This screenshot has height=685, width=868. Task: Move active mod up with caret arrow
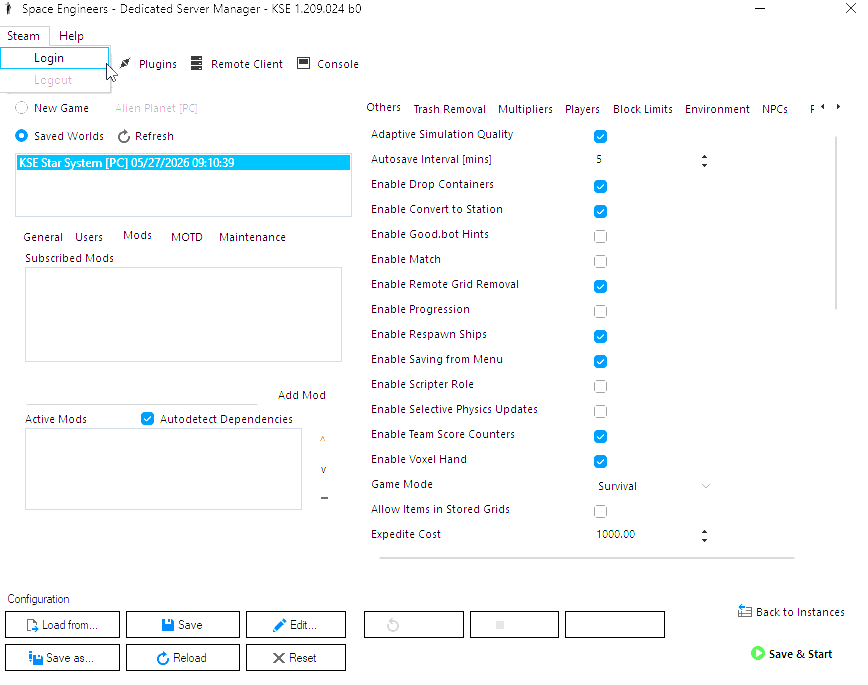click(x=323, y=439)
